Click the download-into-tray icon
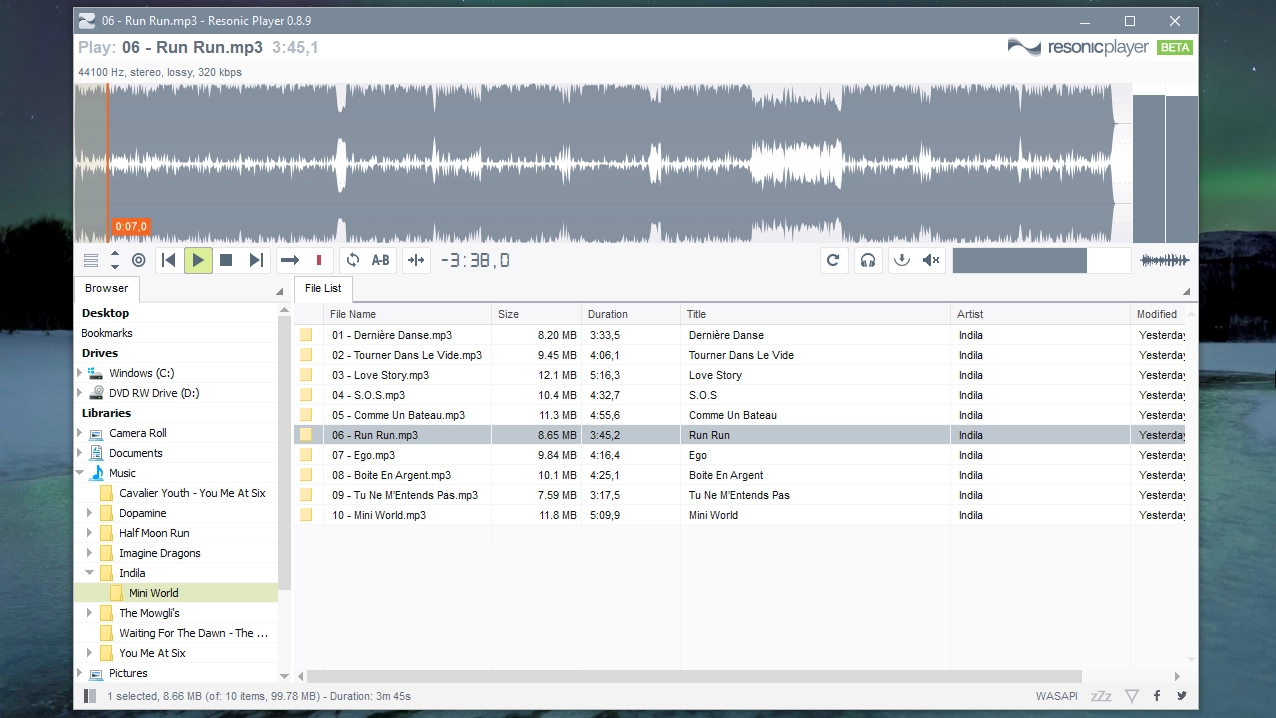The width and height of the screenshot is (1276, 718). (x=902, y=260)
